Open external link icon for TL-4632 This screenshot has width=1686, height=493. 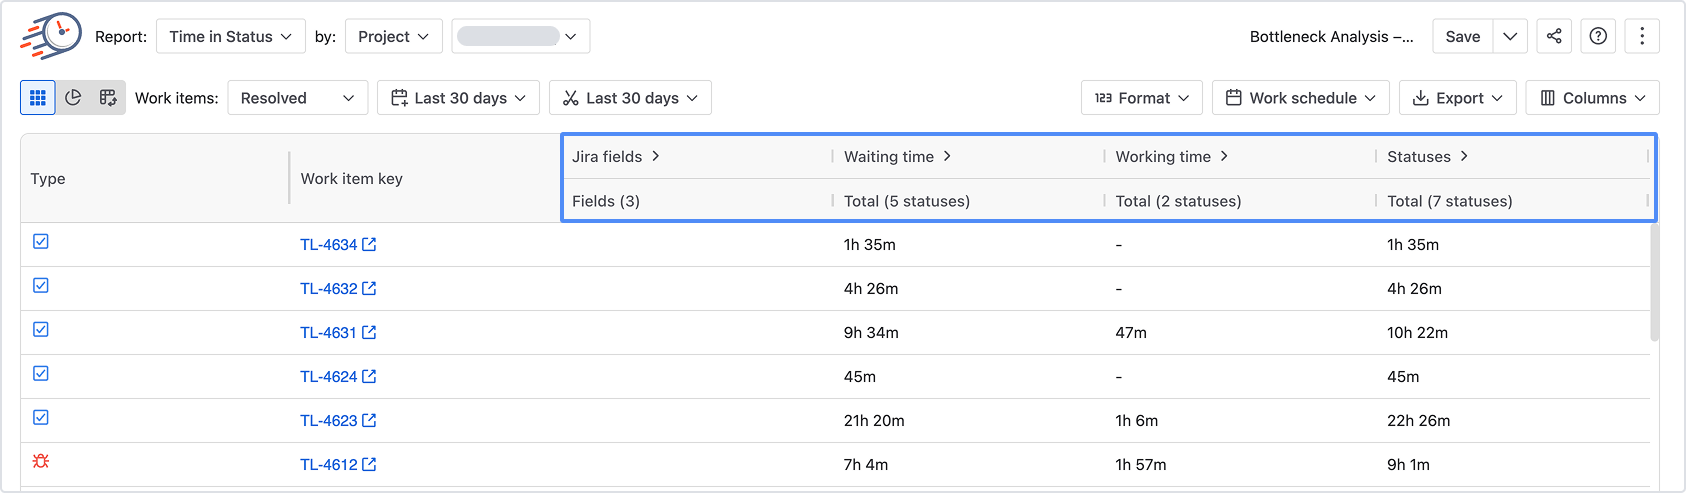click(x=369, y=288)
